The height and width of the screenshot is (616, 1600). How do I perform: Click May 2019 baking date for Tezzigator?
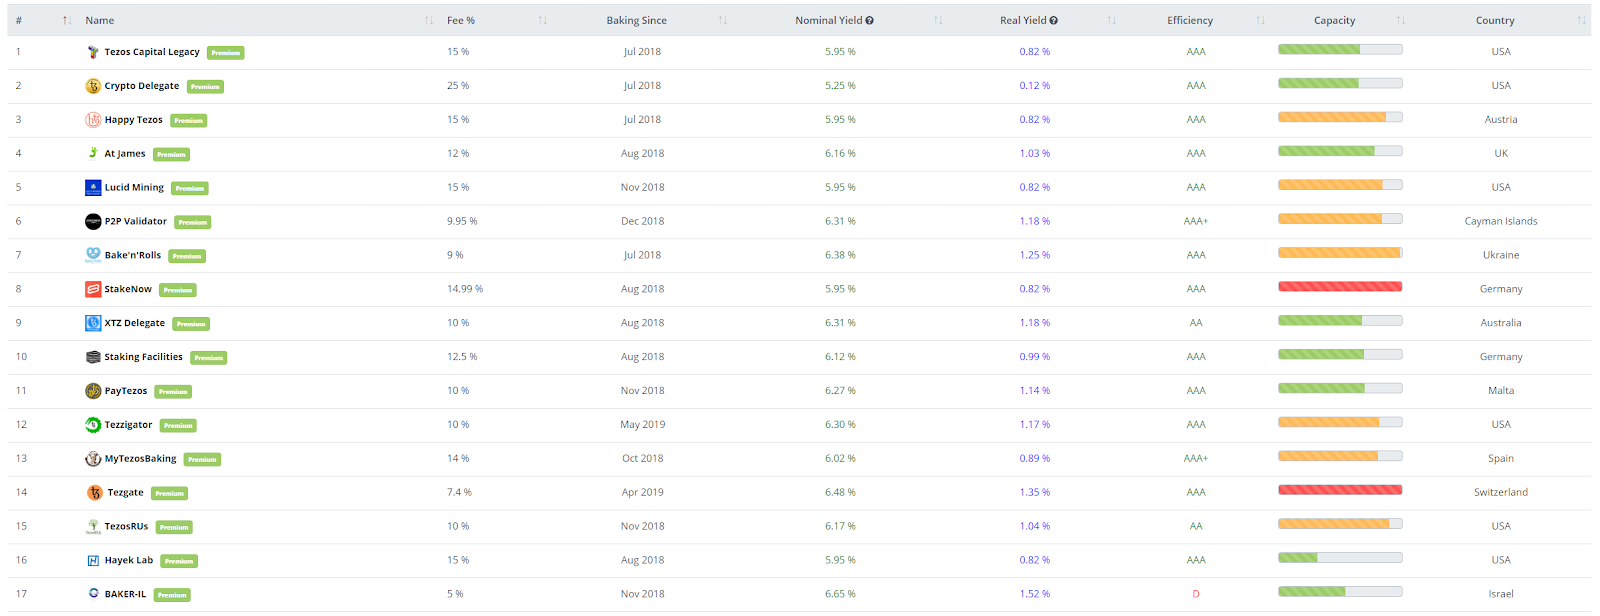(x=642, y=424)
